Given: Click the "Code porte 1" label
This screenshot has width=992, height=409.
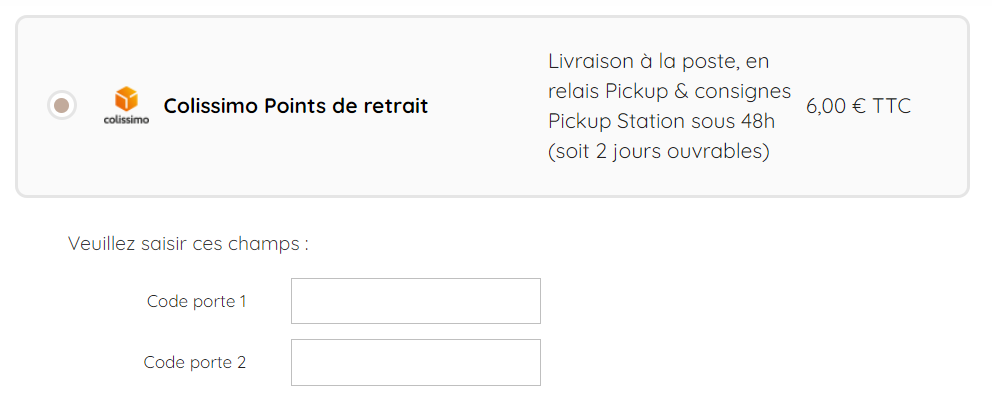Looking at the screenshot, I should [x=196, y=301].
